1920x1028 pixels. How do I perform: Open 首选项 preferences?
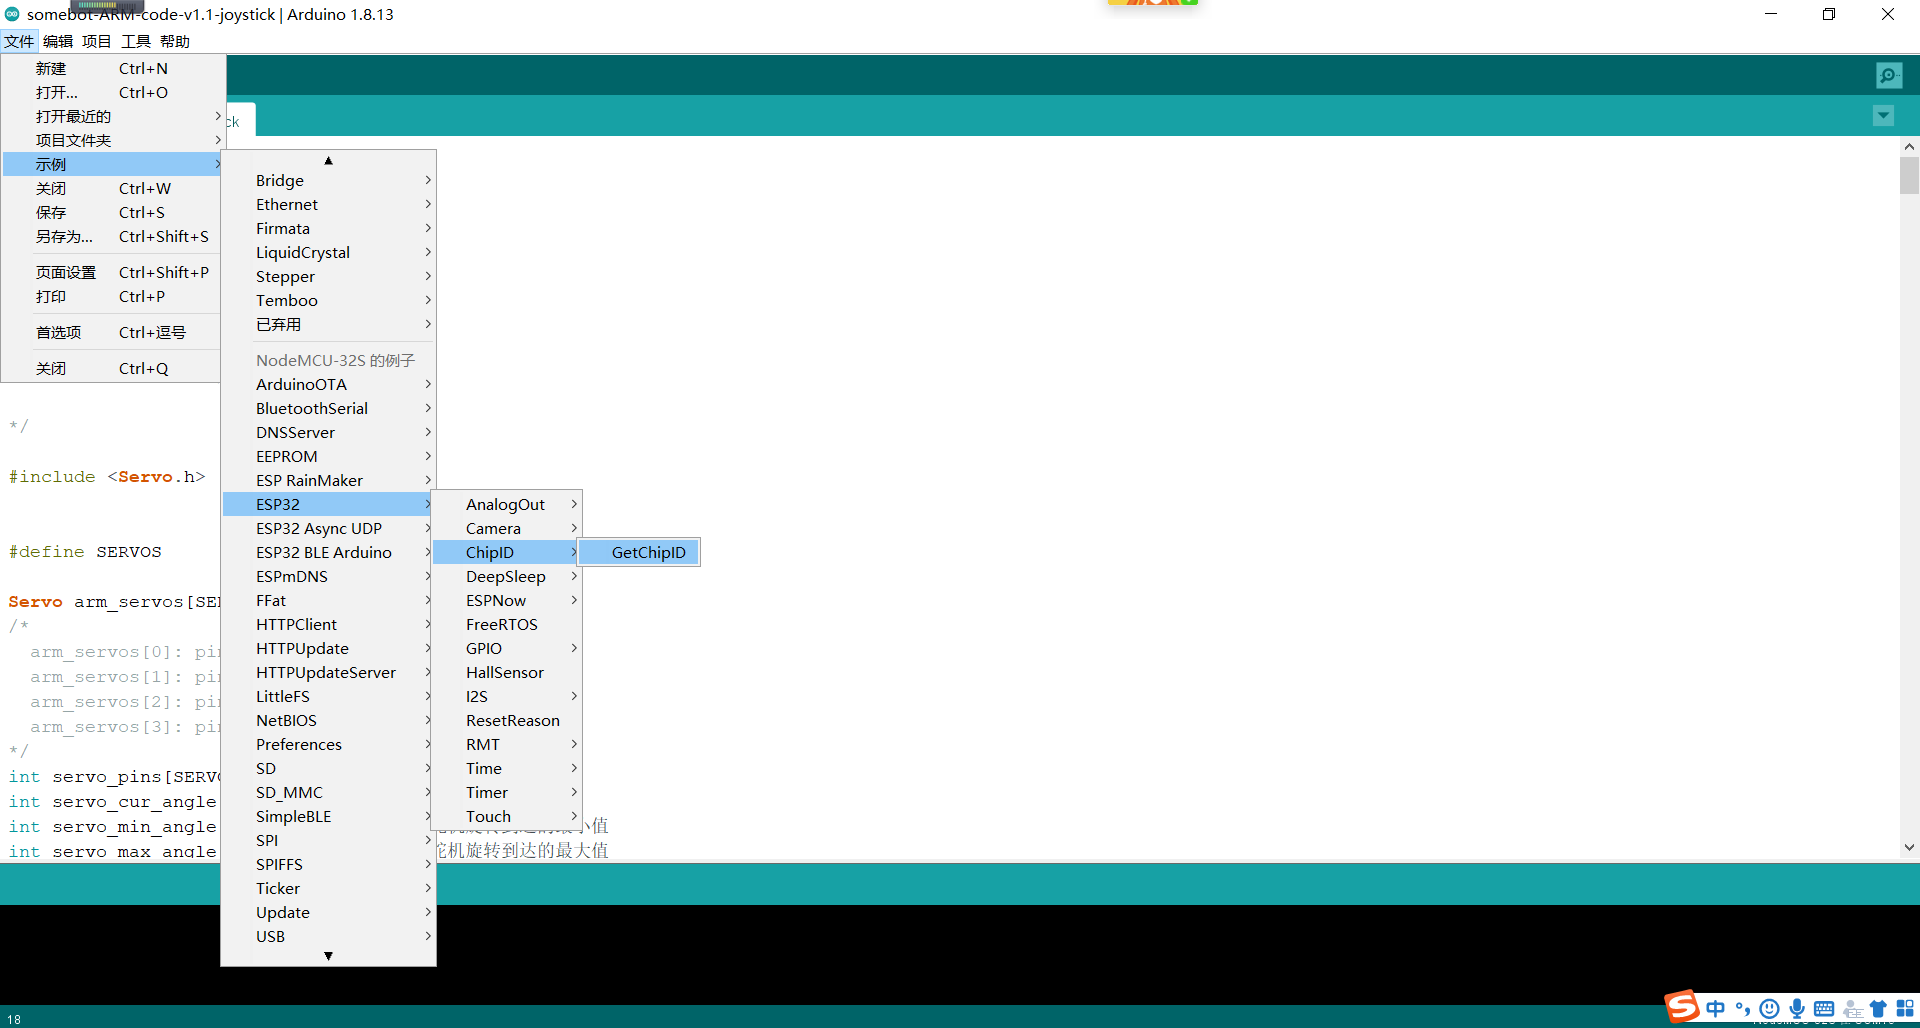click(59, 331)
